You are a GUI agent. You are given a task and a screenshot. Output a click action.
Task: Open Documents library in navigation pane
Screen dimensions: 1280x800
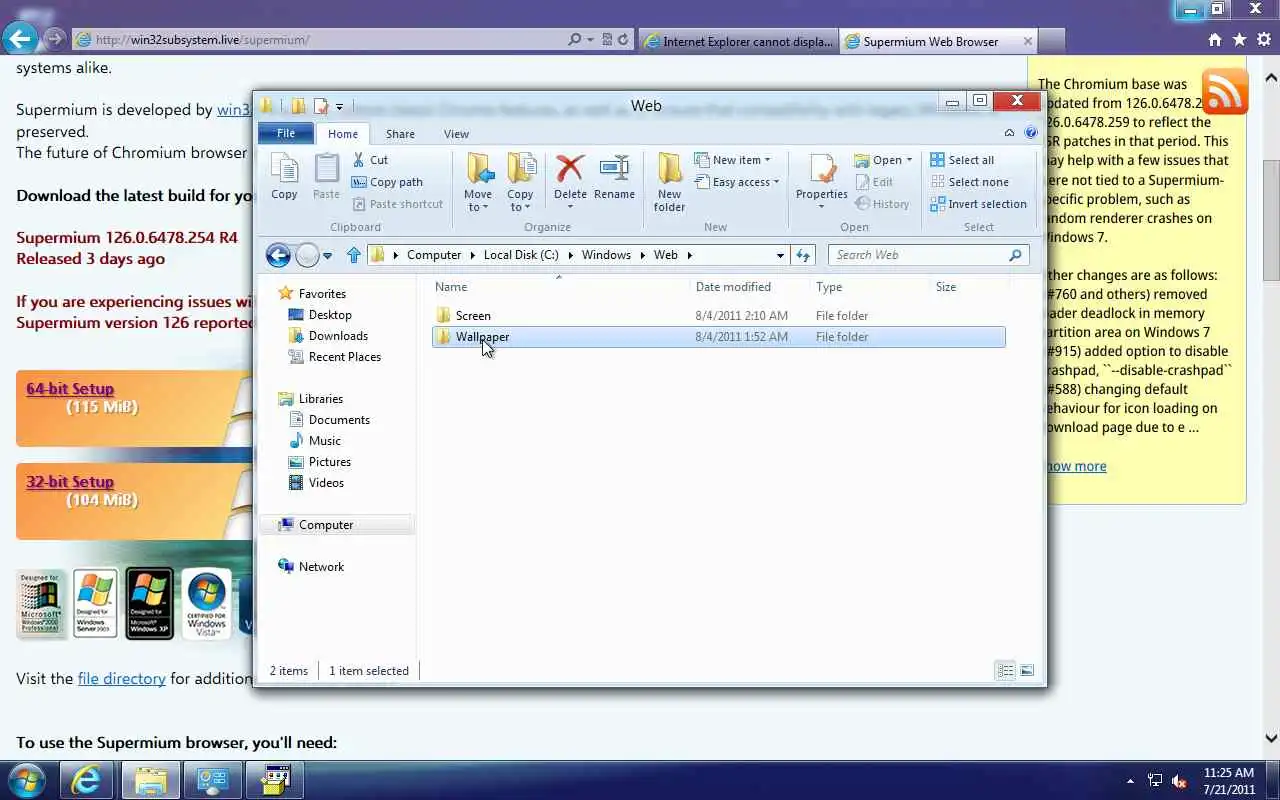(339, 420)
